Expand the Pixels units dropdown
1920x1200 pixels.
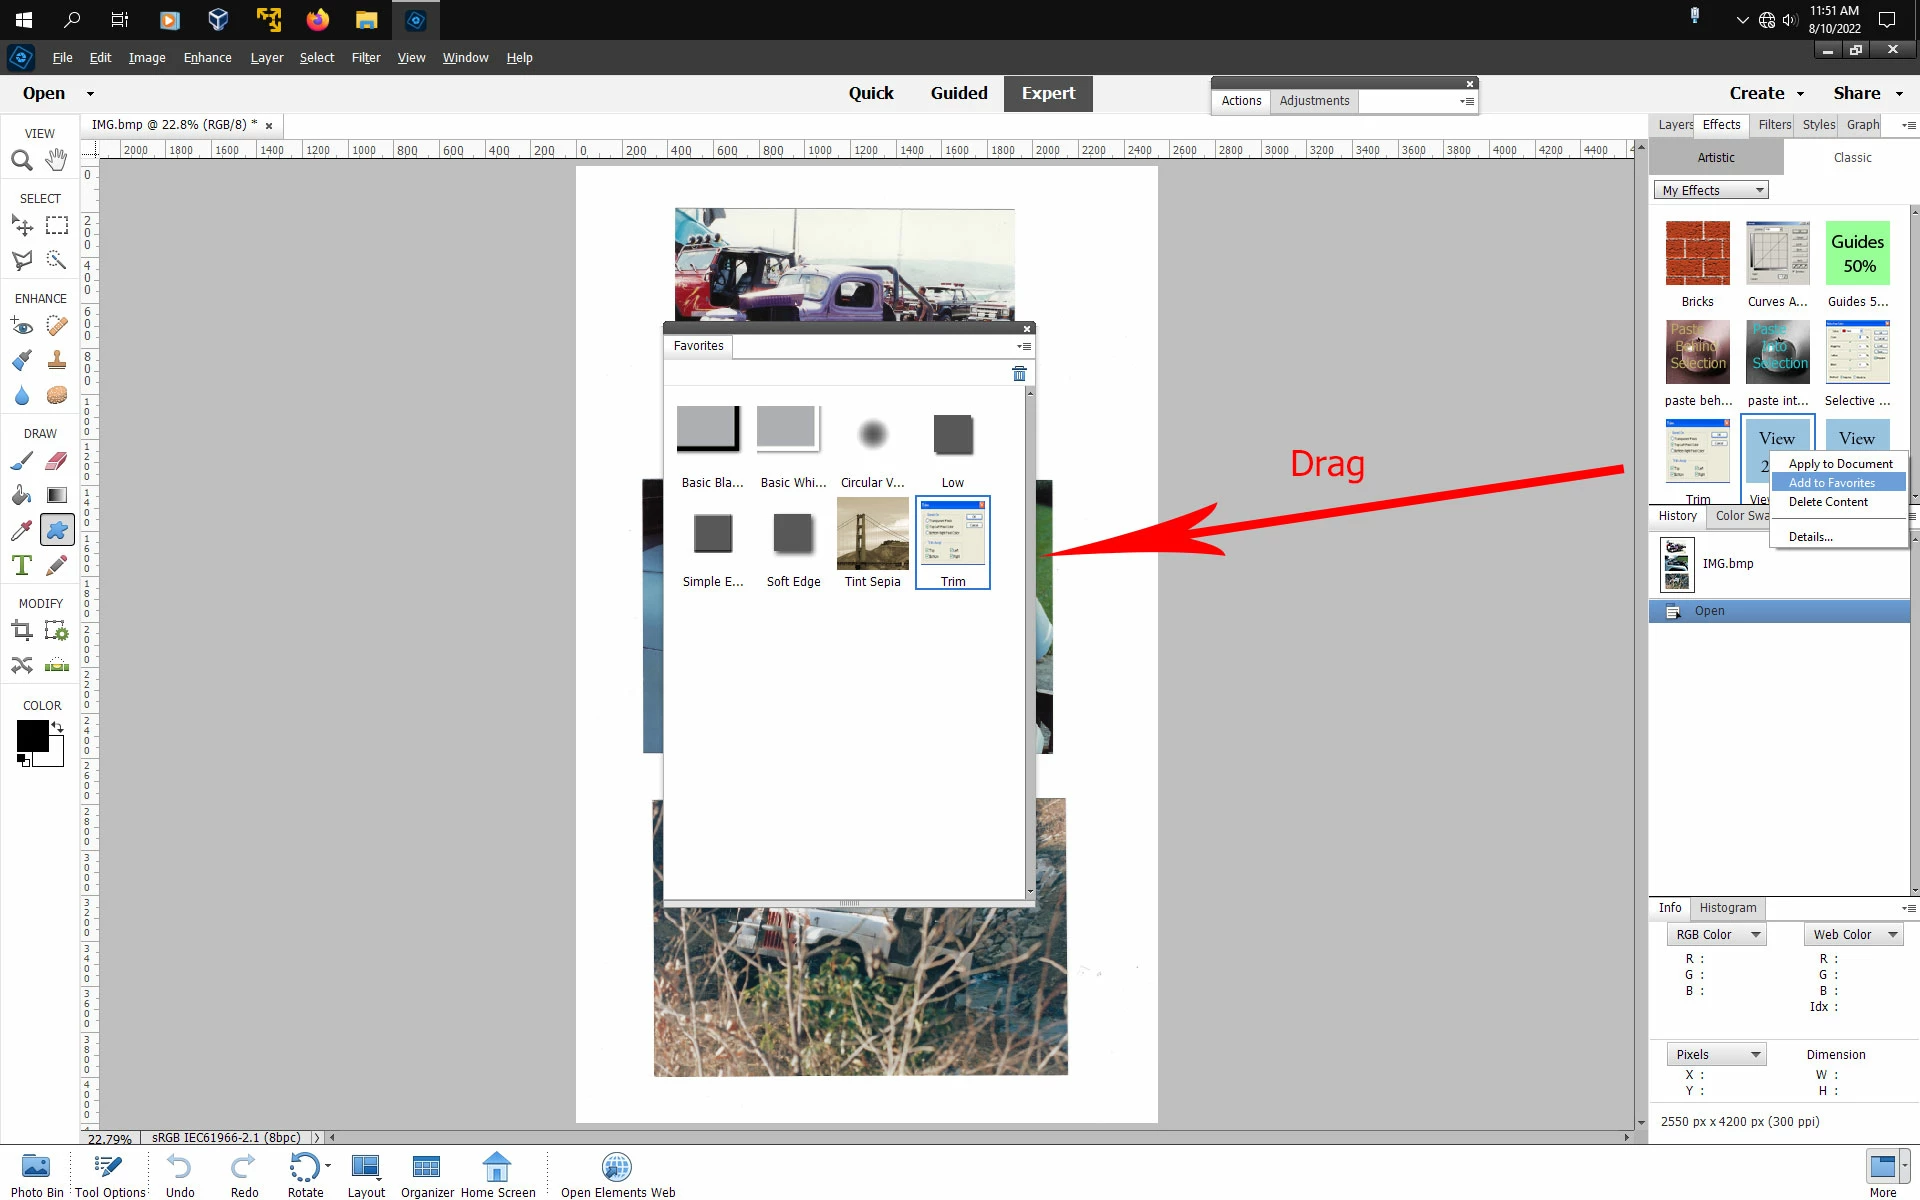click(x=1716, y=1054)
